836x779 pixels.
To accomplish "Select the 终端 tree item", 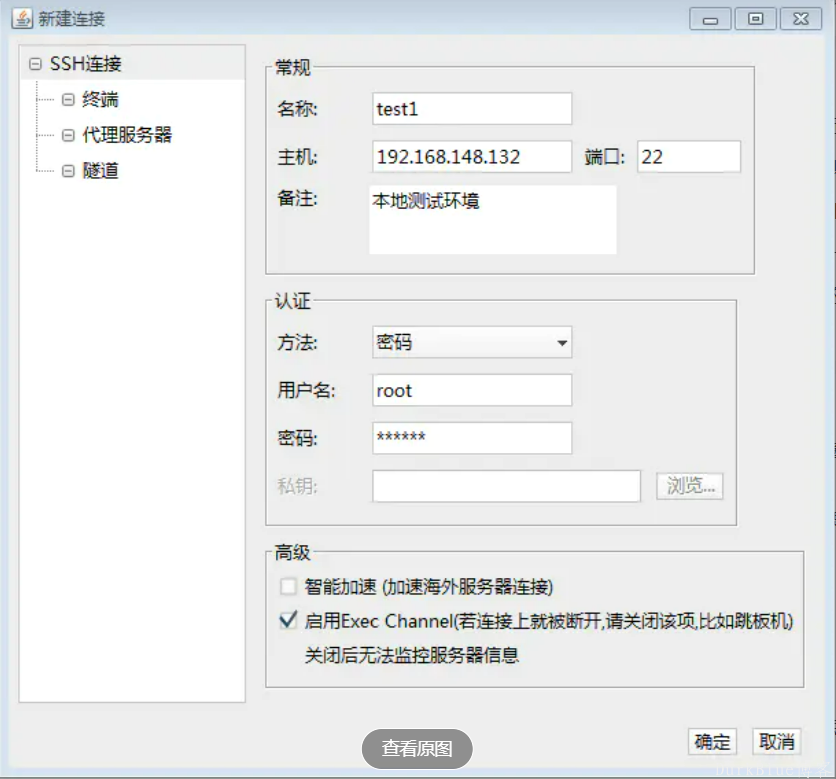I will [x=100, y=100].
